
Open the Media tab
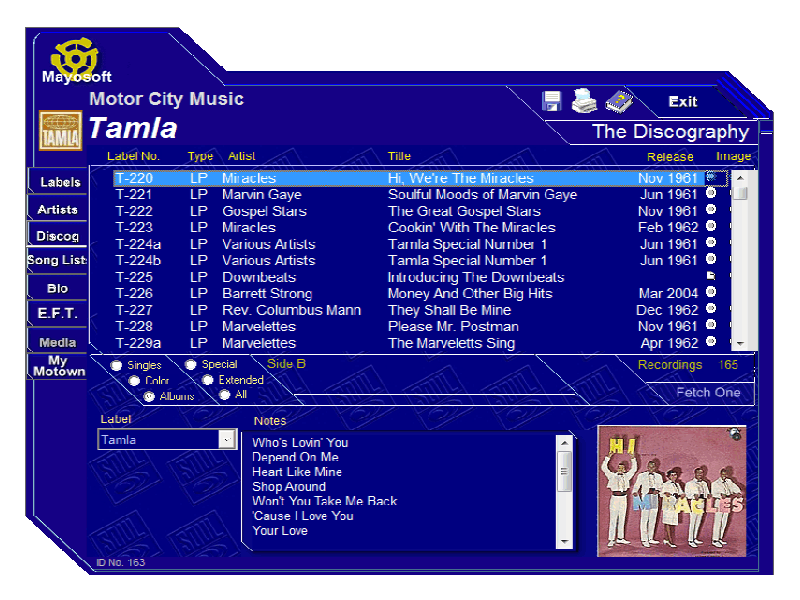pyautogui.click(x=58, y=342)
